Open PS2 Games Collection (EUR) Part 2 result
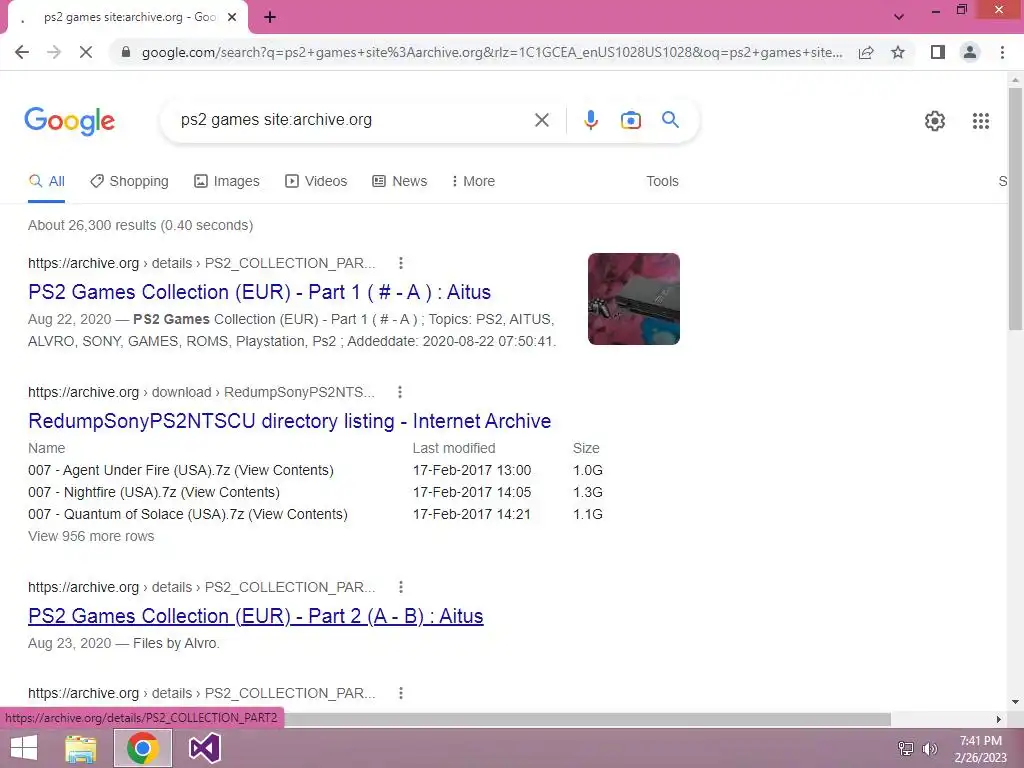The width and height of the screenshot is (1024, 768). pyautogui.click(x=255, y=616)
